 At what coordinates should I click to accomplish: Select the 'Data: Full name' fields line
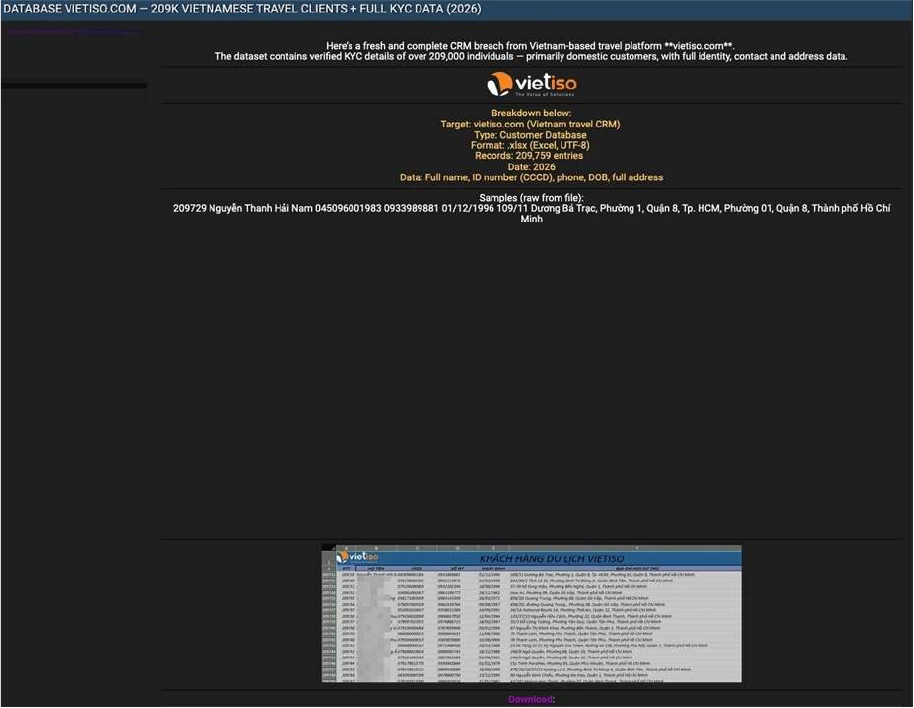pos(531,177)
